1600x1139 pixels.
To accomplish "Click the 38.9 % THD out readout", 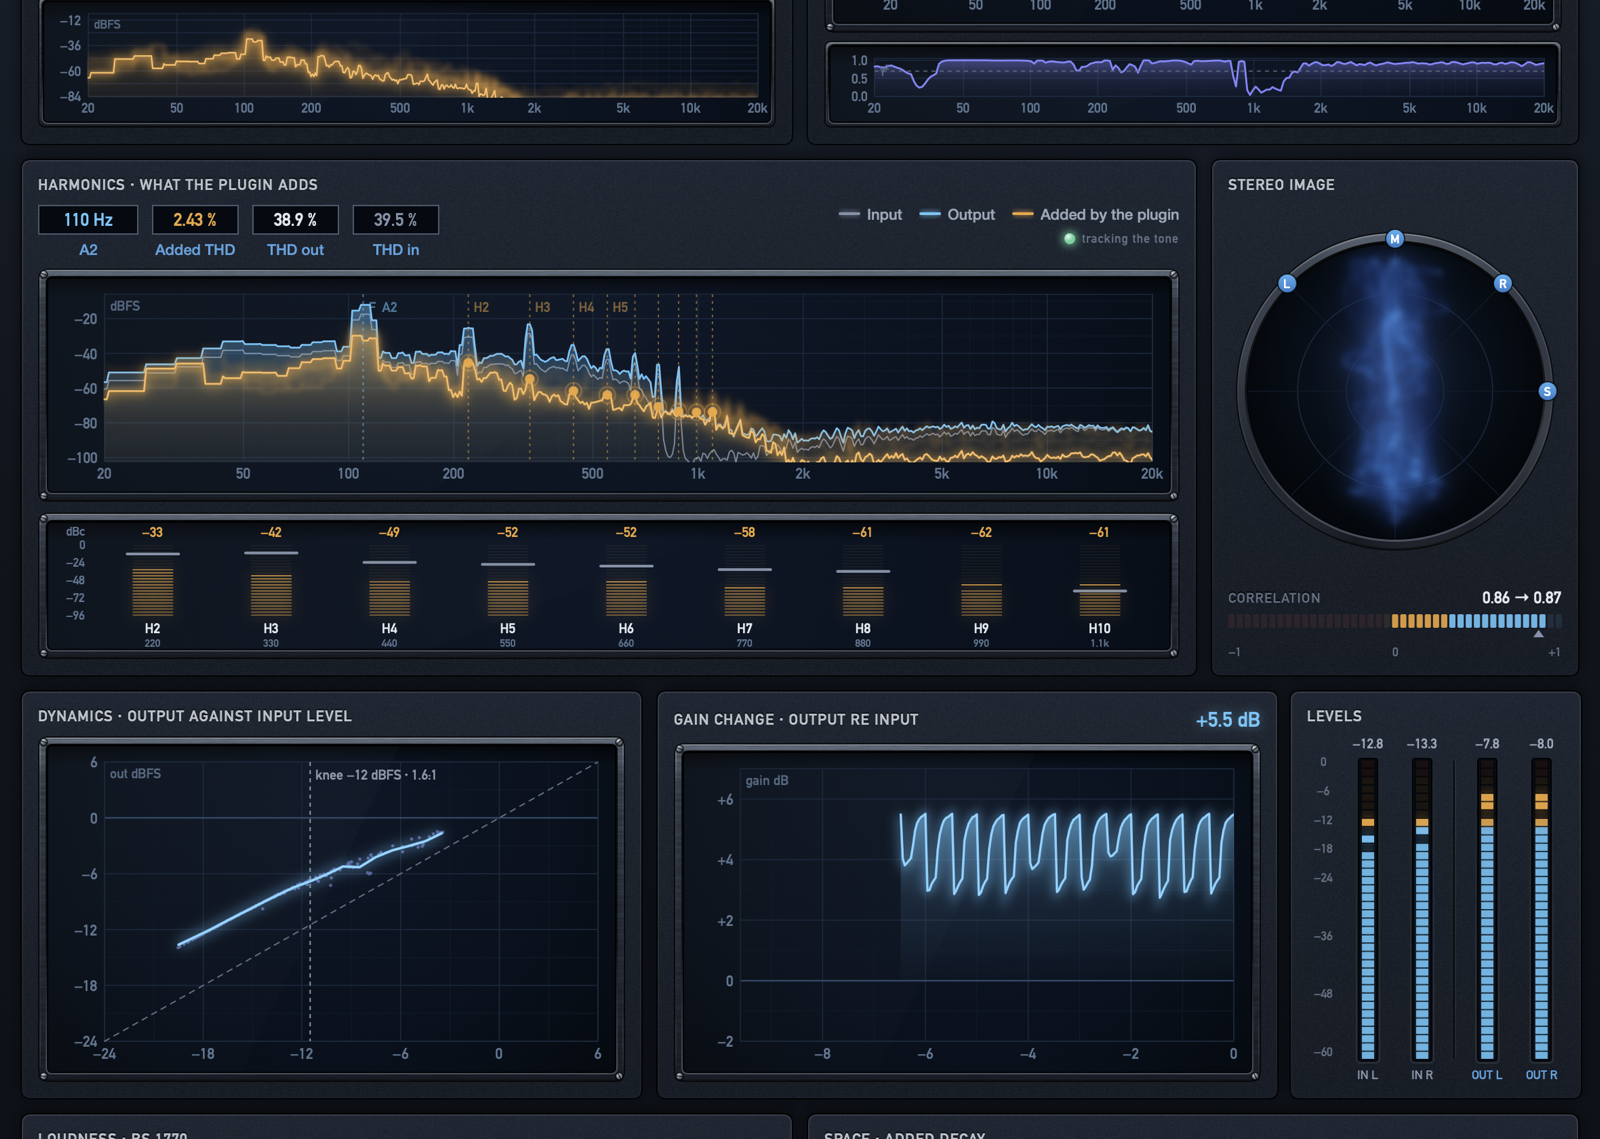I will 295,220.
